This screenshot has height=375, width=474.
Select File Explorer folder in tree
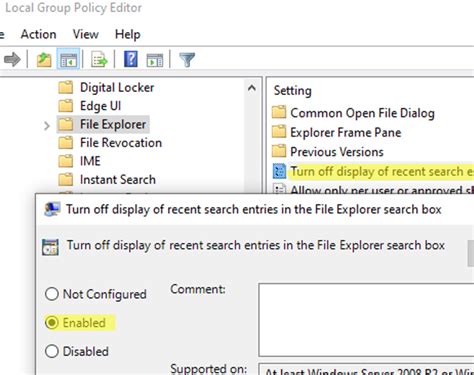pos(113,124)
